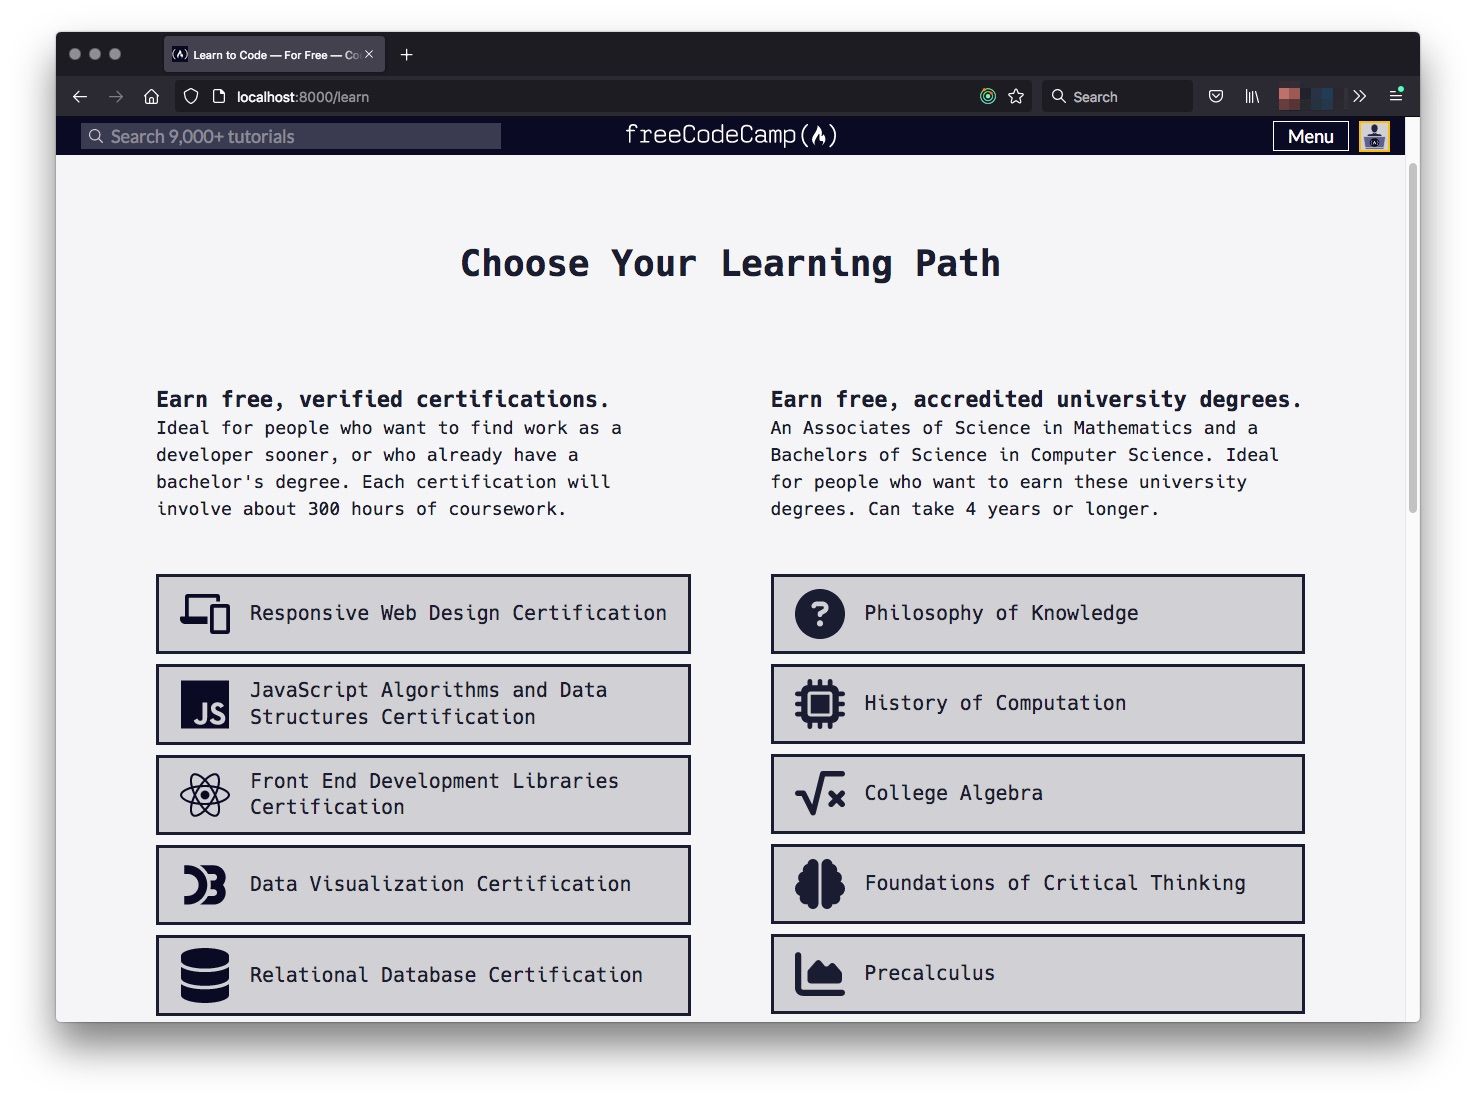Click the database stack icon on Relational Database
1476x1102 pixels.
click(204, 974)
